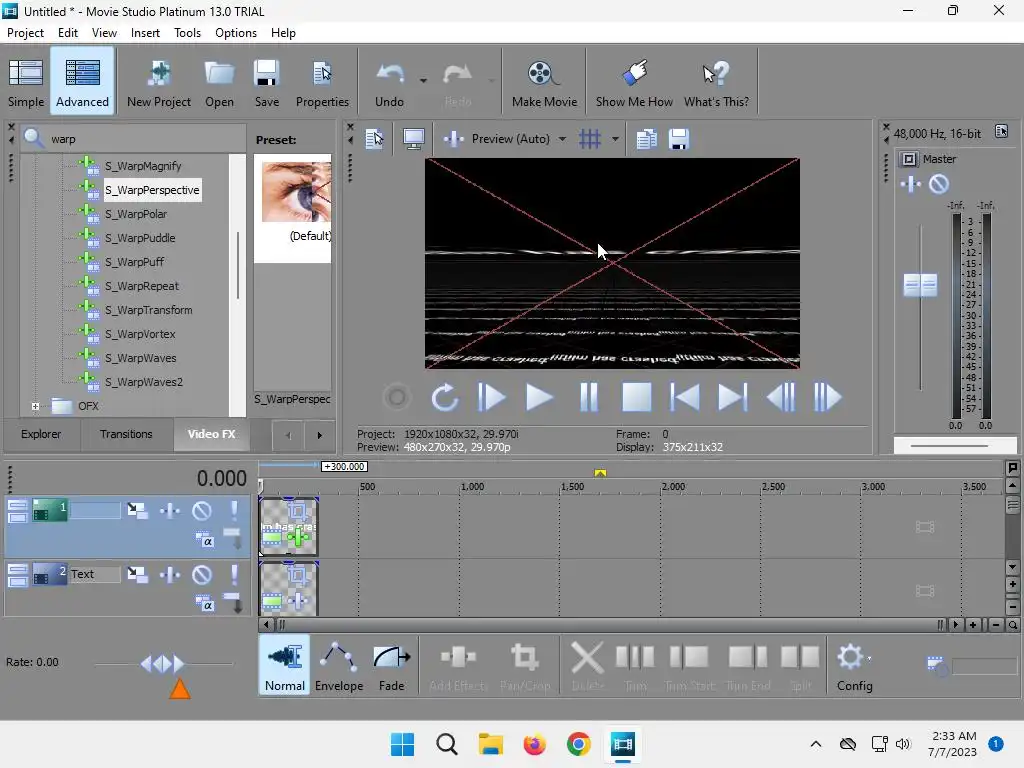Go to start of project
This screenshot has height=768, width=1024.
[x=684, y=397]
